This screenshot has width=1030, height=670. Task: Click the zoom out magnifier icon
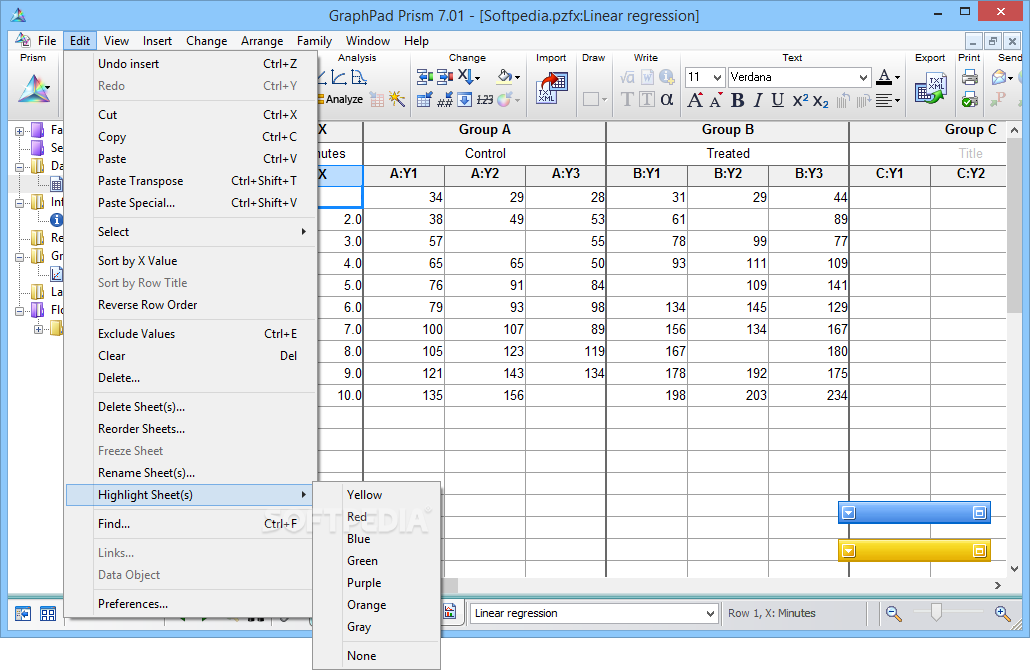pyautogui.click(x=893, y=614)
